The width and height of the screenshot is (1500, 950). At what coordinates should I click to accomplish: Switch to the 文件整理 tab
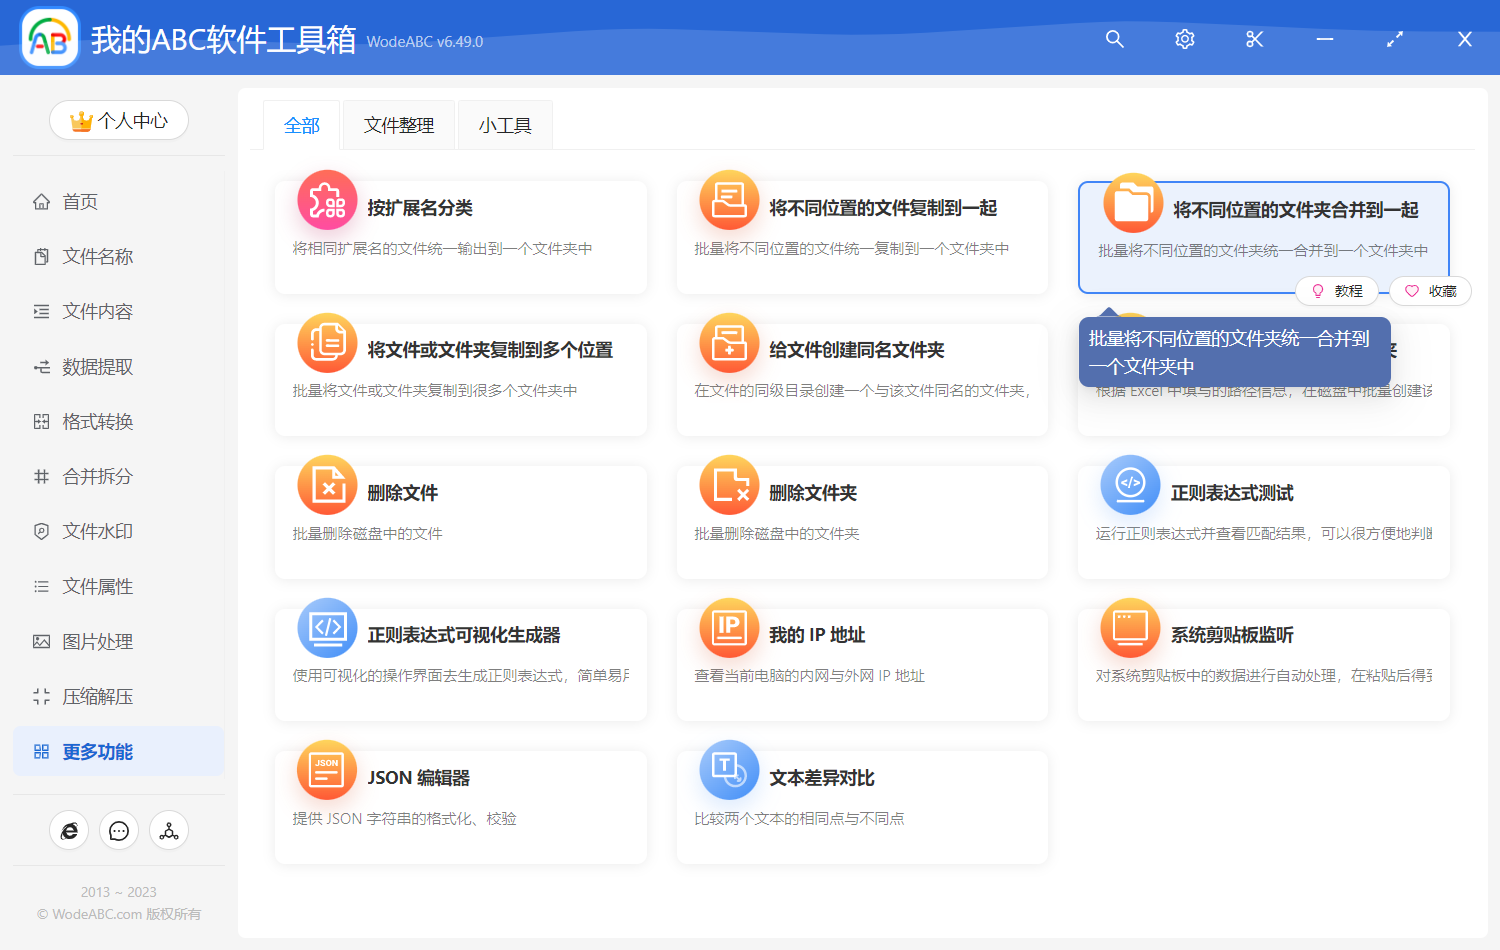398,124
